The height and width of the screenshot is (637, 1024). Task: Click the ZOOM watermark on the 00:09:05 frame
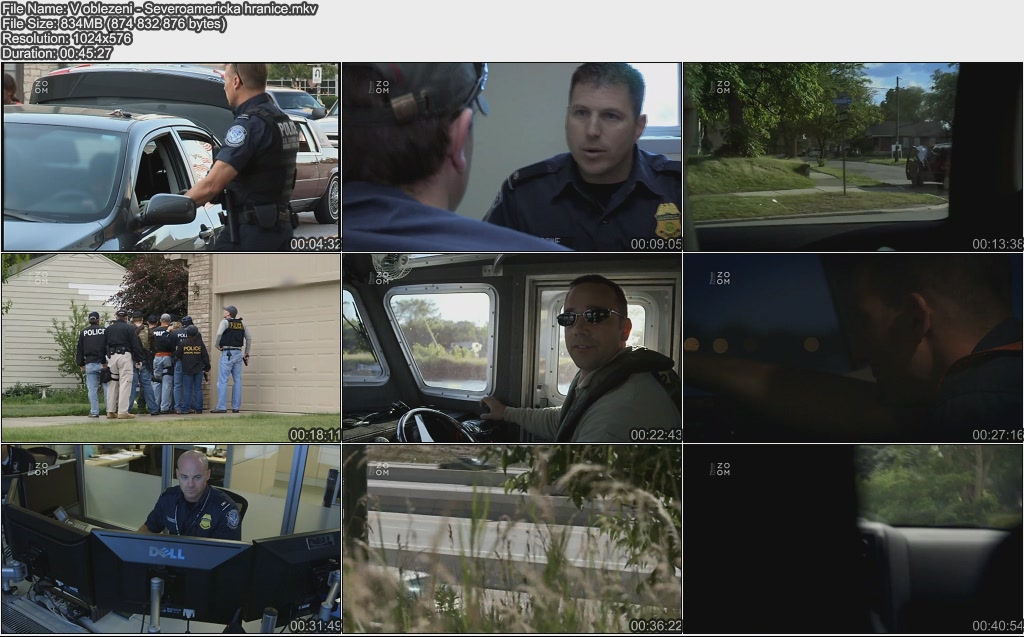(379, 87)
